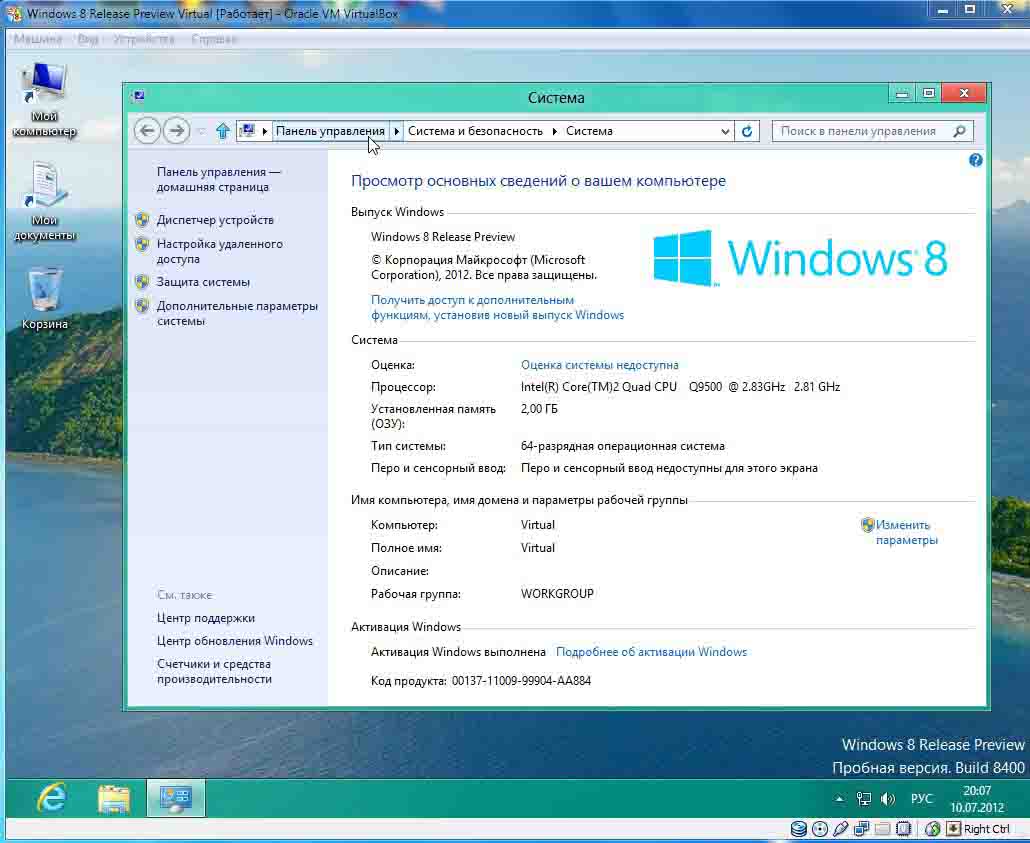Screen dimensions: 1030x843
Task: Click the VirtualBox hard disk status icon
Action: (798, 829)
